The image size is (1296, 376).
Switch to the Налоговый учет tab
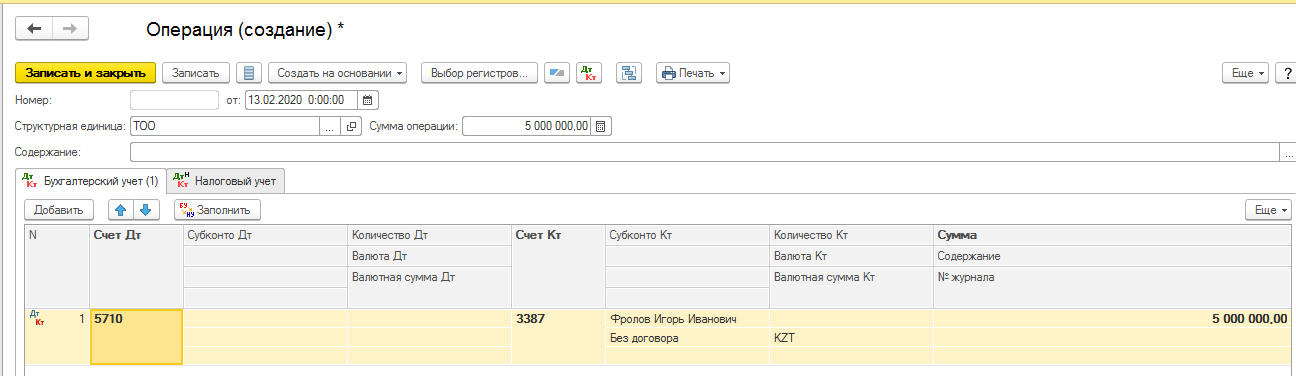pos(226,181)
